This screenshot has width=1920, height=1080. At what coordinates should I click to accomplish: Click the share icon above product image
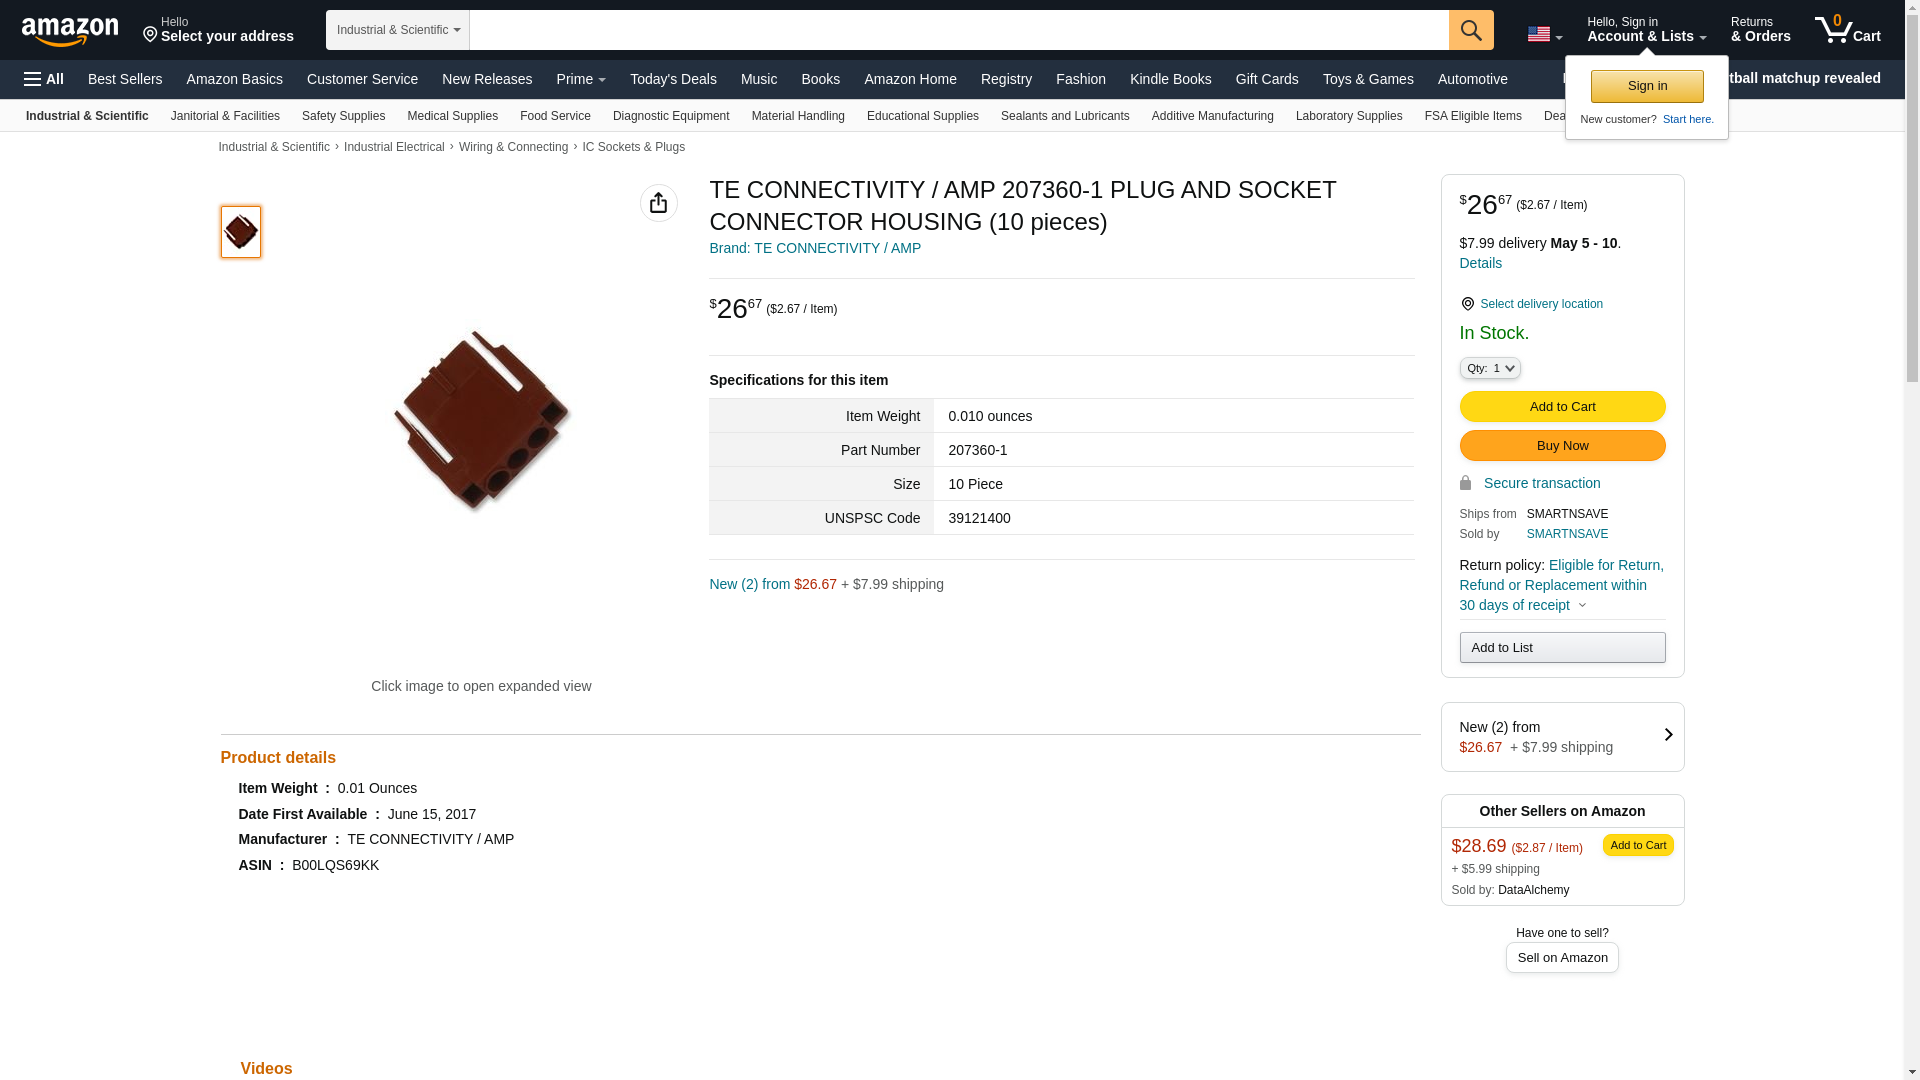coord(658,203)
